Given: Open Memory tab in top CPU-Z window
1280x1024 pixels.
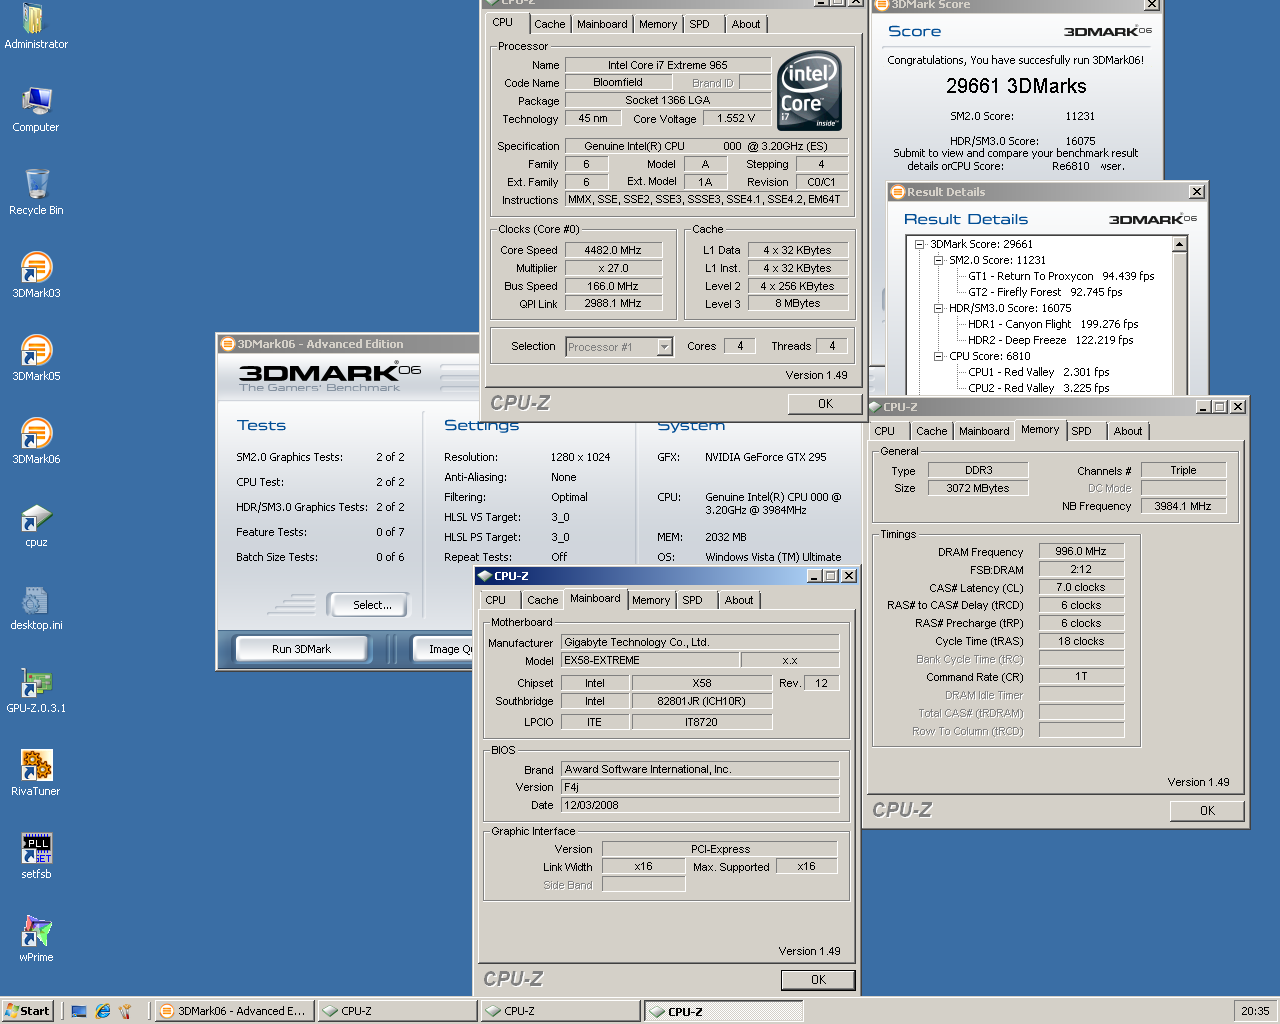Looking at the screenshot, I should [658, 24].
